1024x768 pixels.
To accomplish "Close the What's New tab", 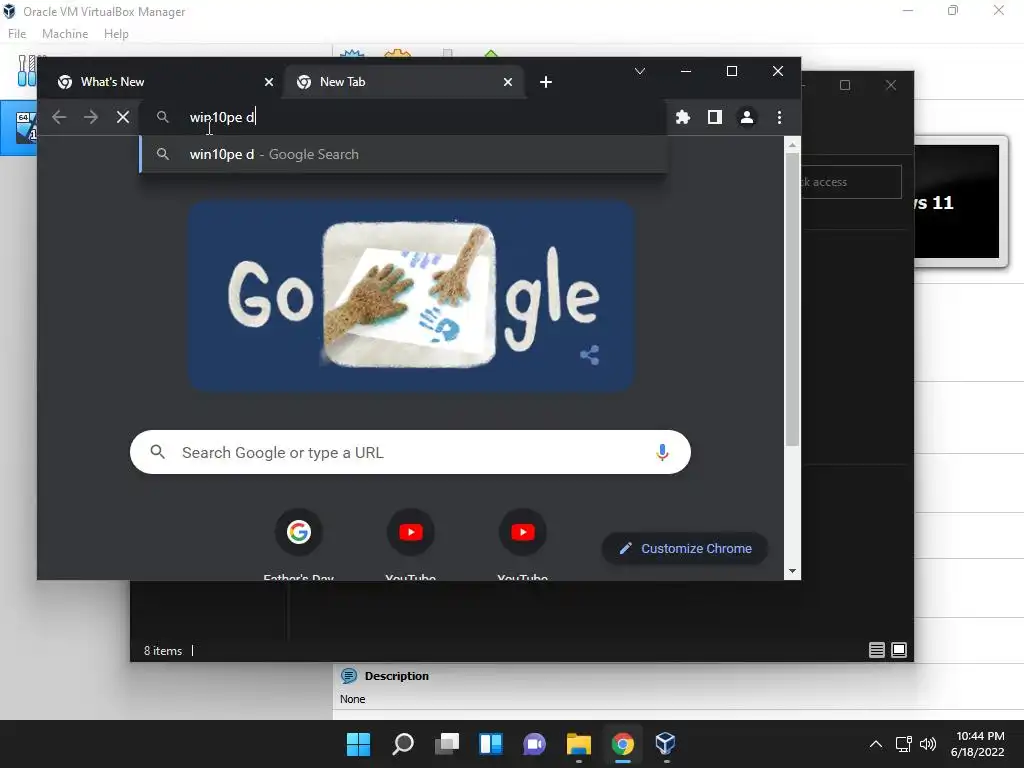I will tap(268, 82).
